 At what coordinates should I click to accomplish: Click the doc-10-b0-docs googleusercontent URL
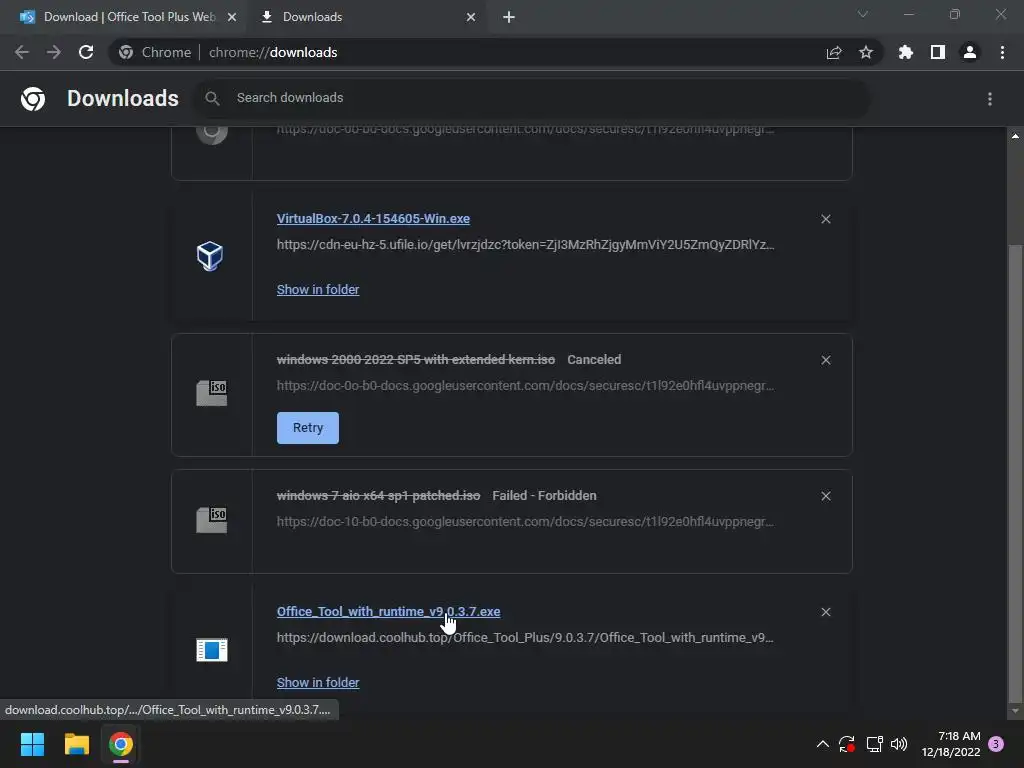point(525,522)
